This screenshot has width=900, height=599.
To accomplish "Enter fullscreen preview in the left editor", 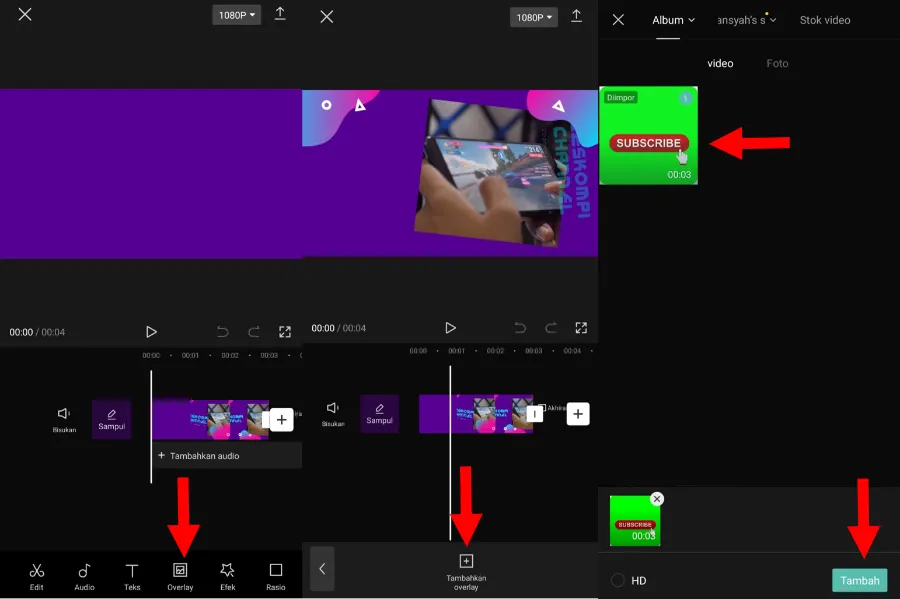I will click(285, 332).
